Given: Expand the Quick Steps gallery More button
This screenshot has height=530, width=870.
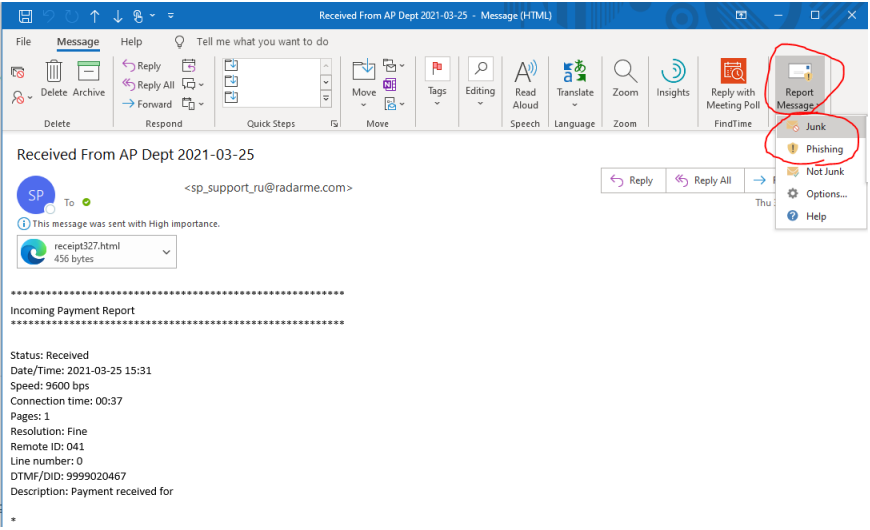Looking at the screenshot, I should pyautogui.click(x=326, y=99).
